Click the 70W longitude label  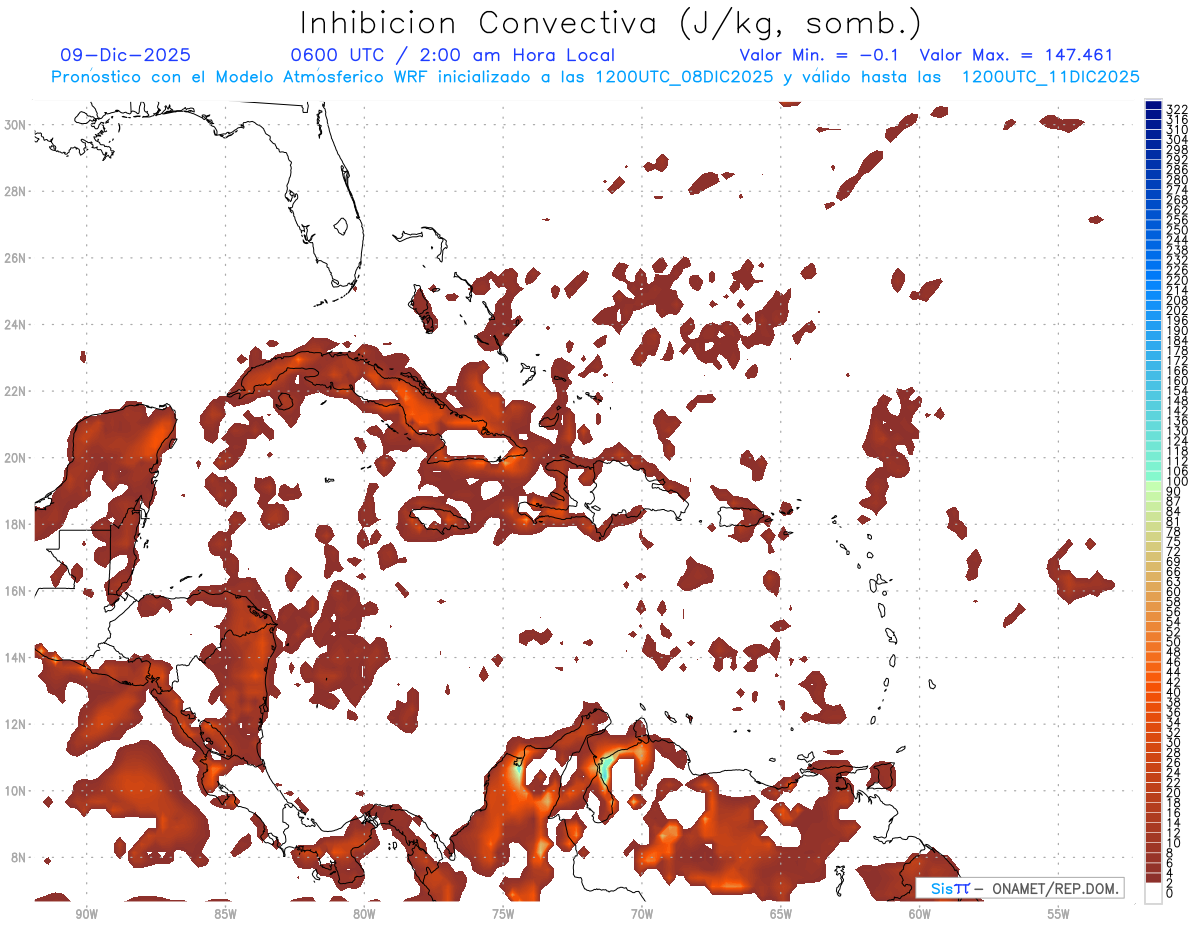pyautogui.click(x=642, y=914)
